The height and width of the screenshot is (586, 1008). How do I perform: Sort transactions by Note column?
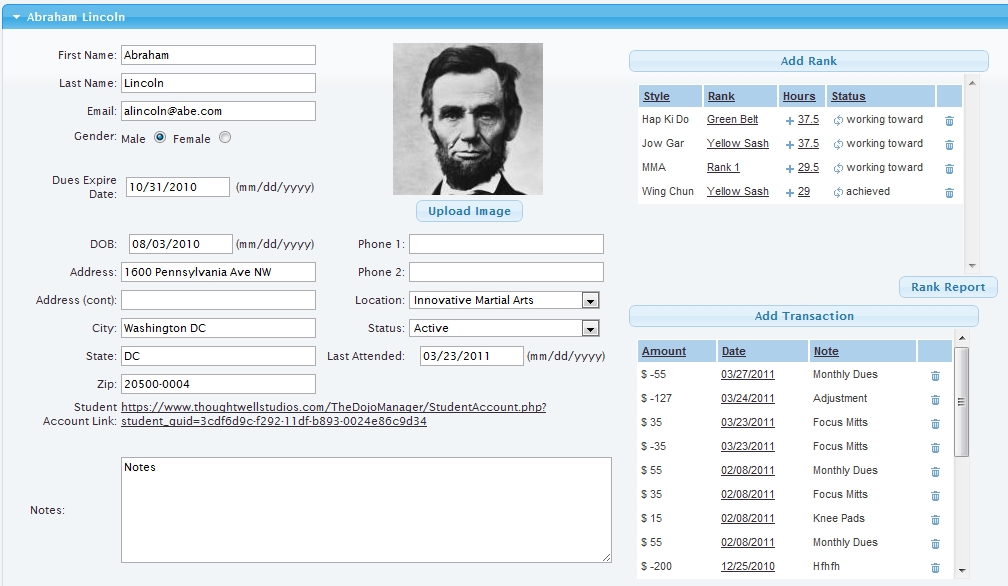point(826,351)
